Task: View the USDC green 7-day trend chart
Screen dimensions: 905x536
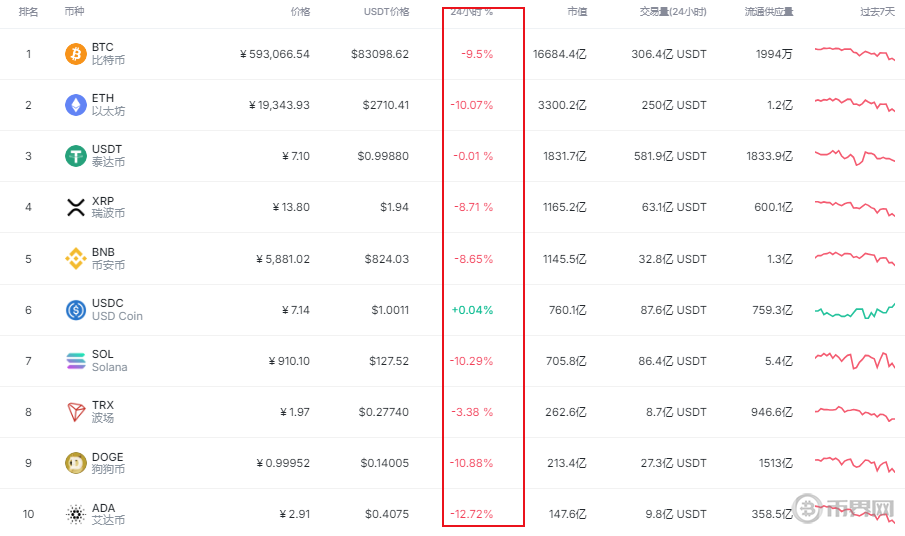Action: [x=854, y=310]
